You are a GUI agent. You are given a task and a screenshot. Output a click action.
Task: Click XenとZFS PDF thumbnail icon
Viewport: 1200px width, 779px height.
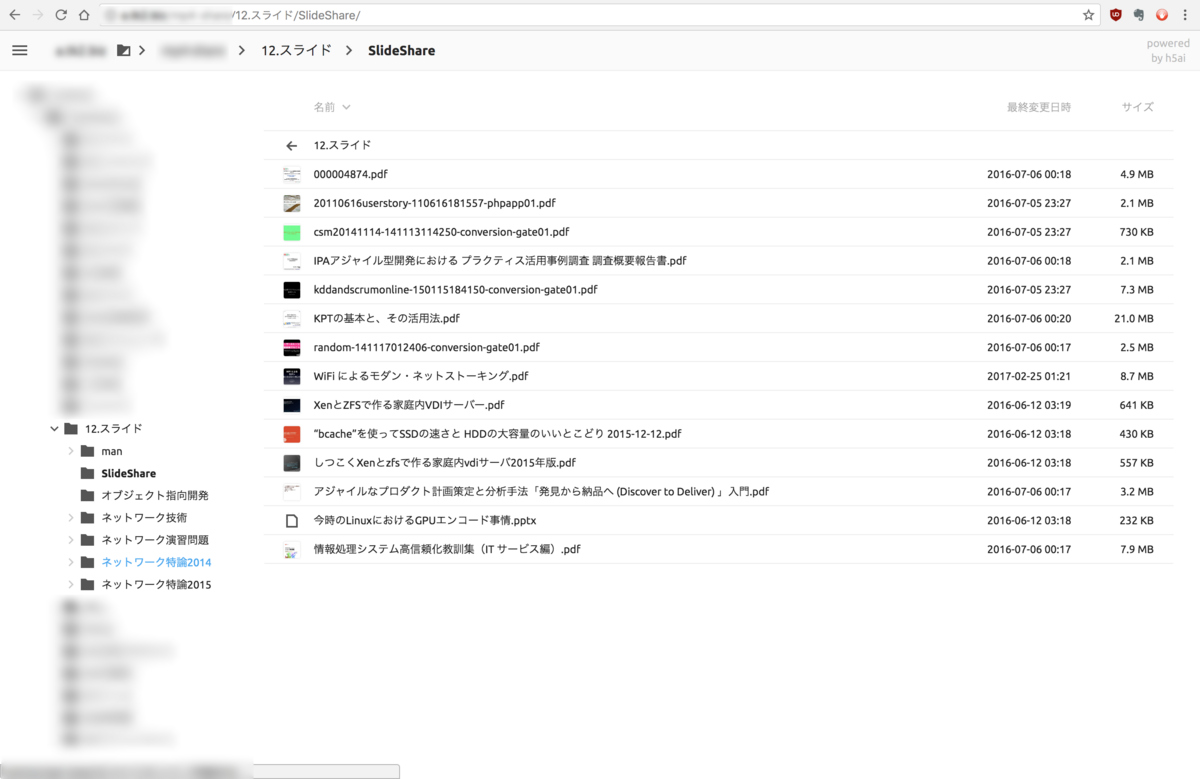tap(291, 405)
